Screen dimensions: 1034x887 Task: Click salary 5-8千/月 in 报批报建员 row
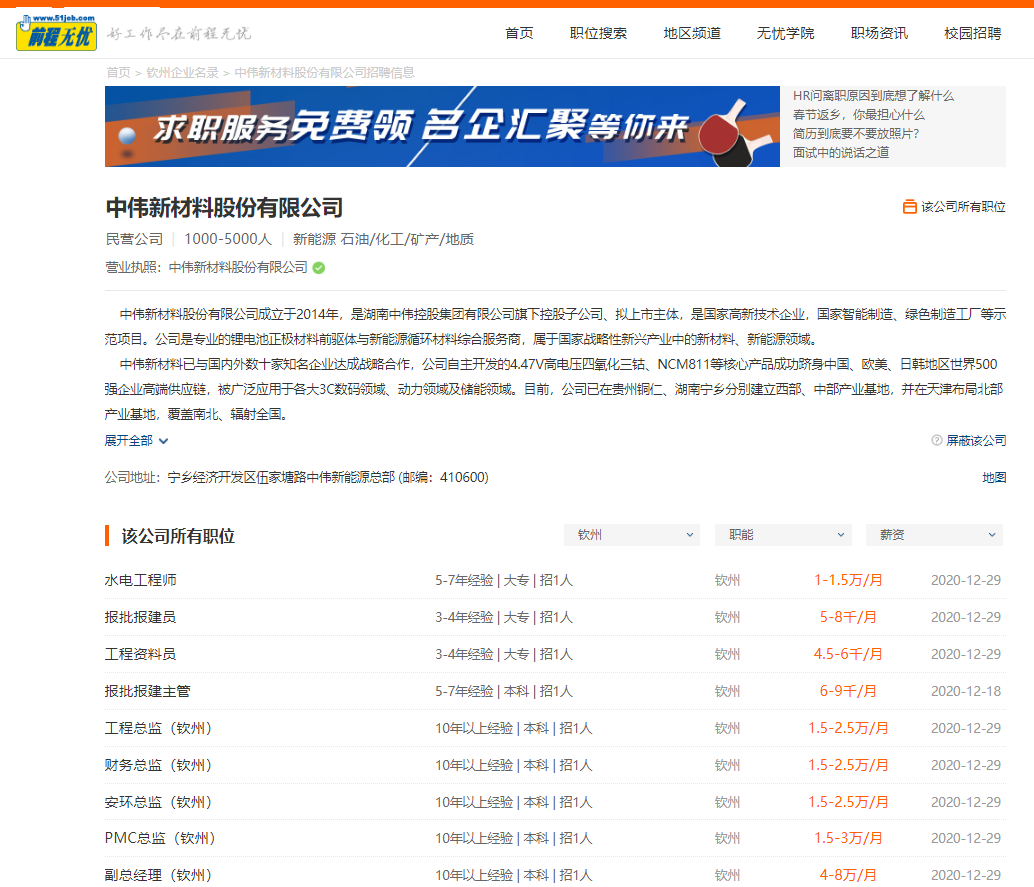click(848, 617)
